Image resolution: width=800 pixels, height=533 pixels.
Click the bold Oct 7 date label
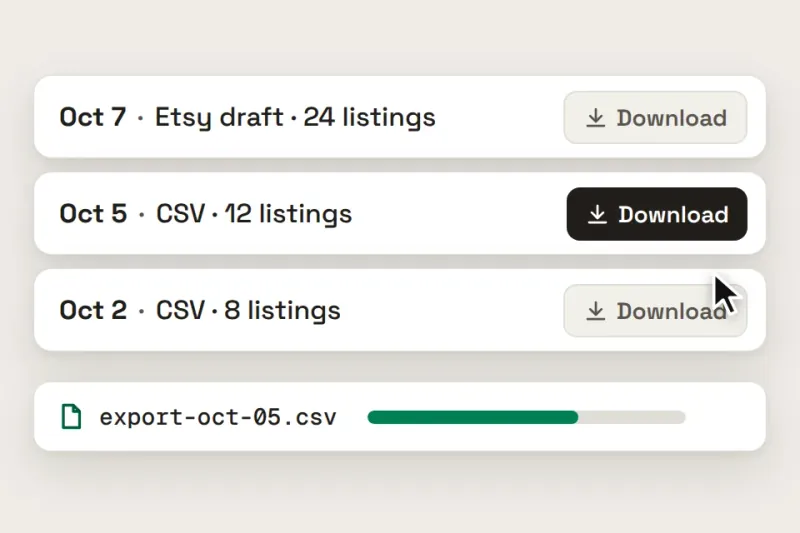pos(93,117)
